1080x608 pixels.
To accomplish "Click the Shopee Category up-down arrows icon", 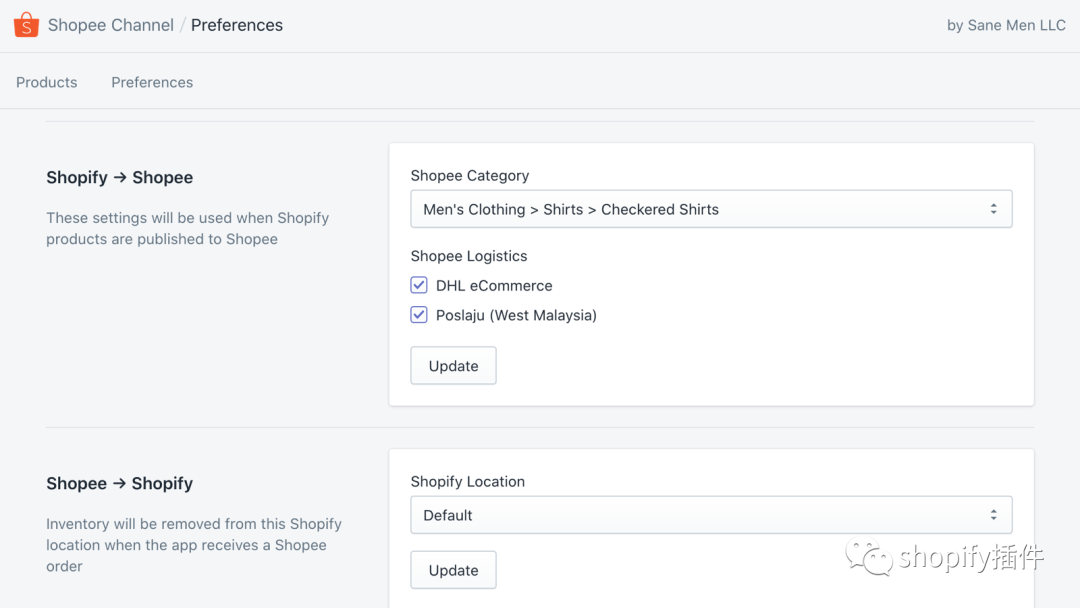I will tap(993, 209).
